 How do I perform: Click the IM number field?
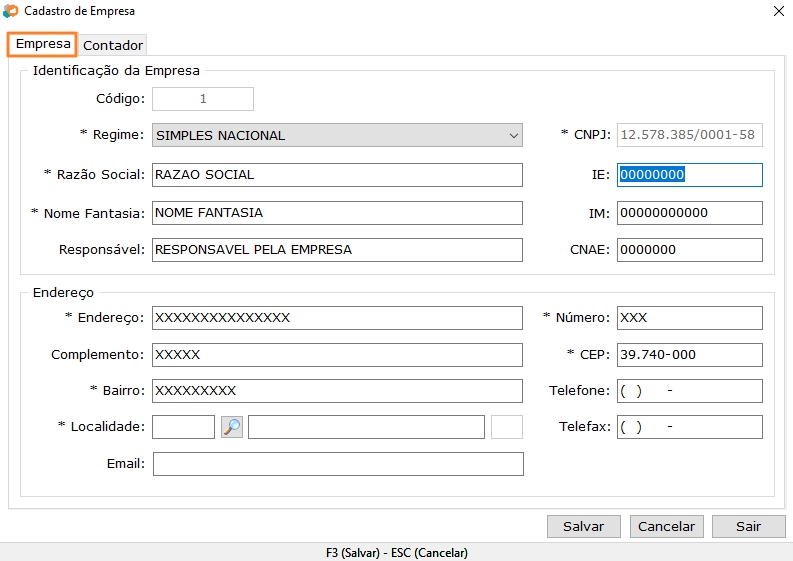click(690, 213)
